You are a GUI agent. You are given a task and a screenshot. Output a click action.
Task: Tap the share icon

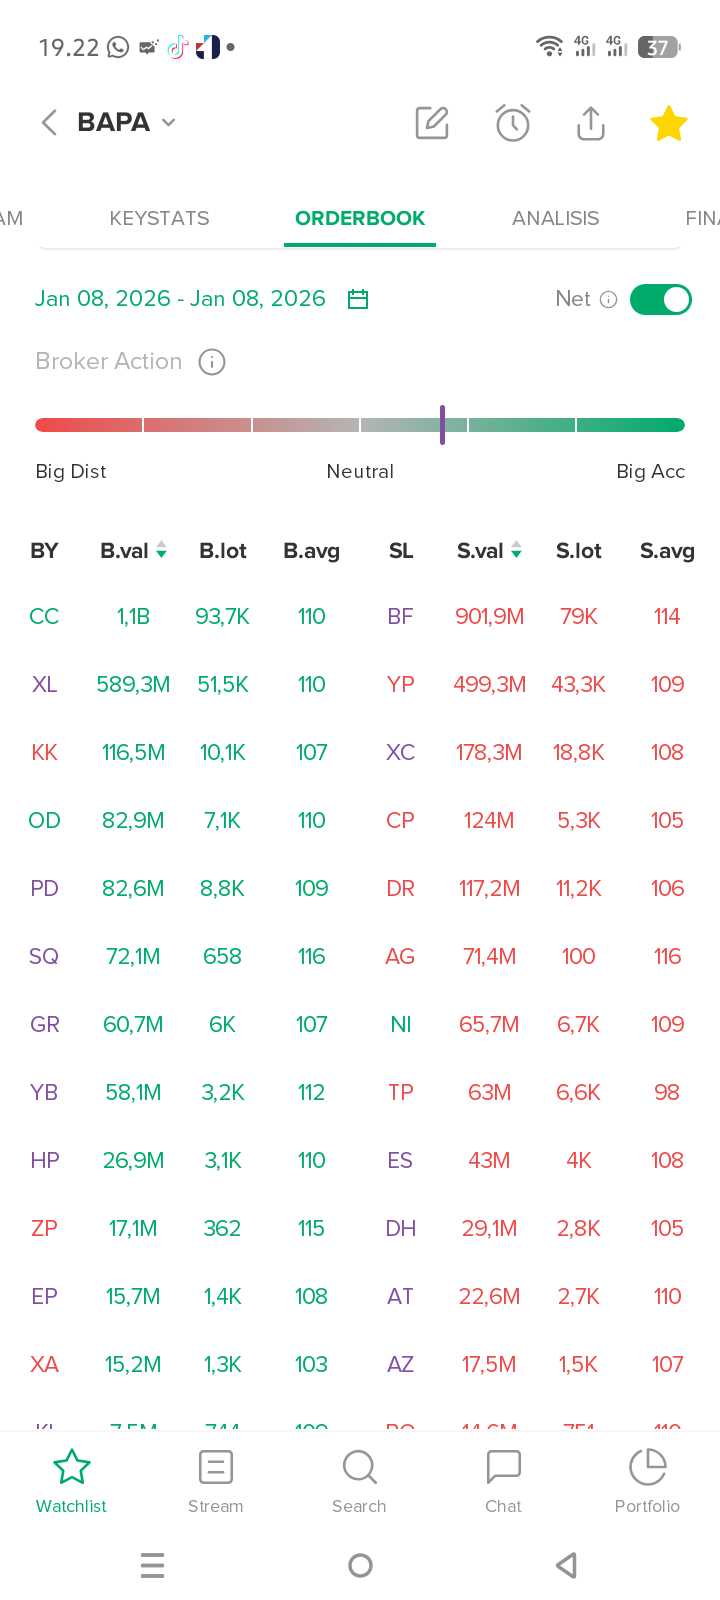click(591, 123)
